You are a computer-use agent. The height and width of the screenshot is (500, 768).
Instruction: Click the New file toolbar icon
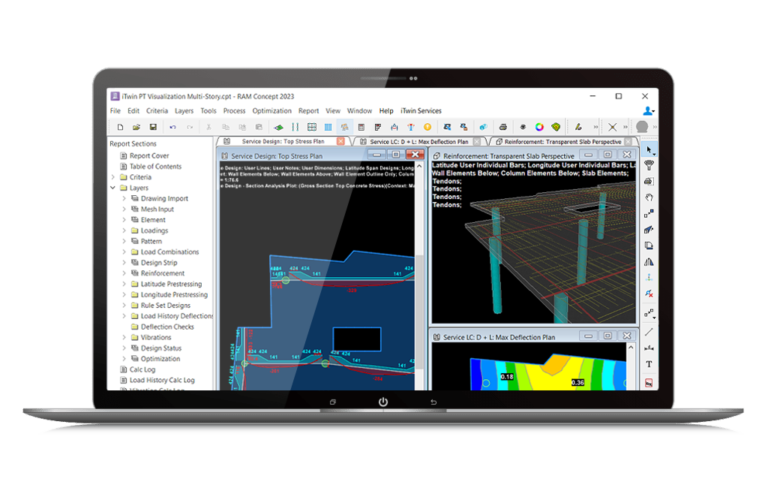[x=119, y=127]
